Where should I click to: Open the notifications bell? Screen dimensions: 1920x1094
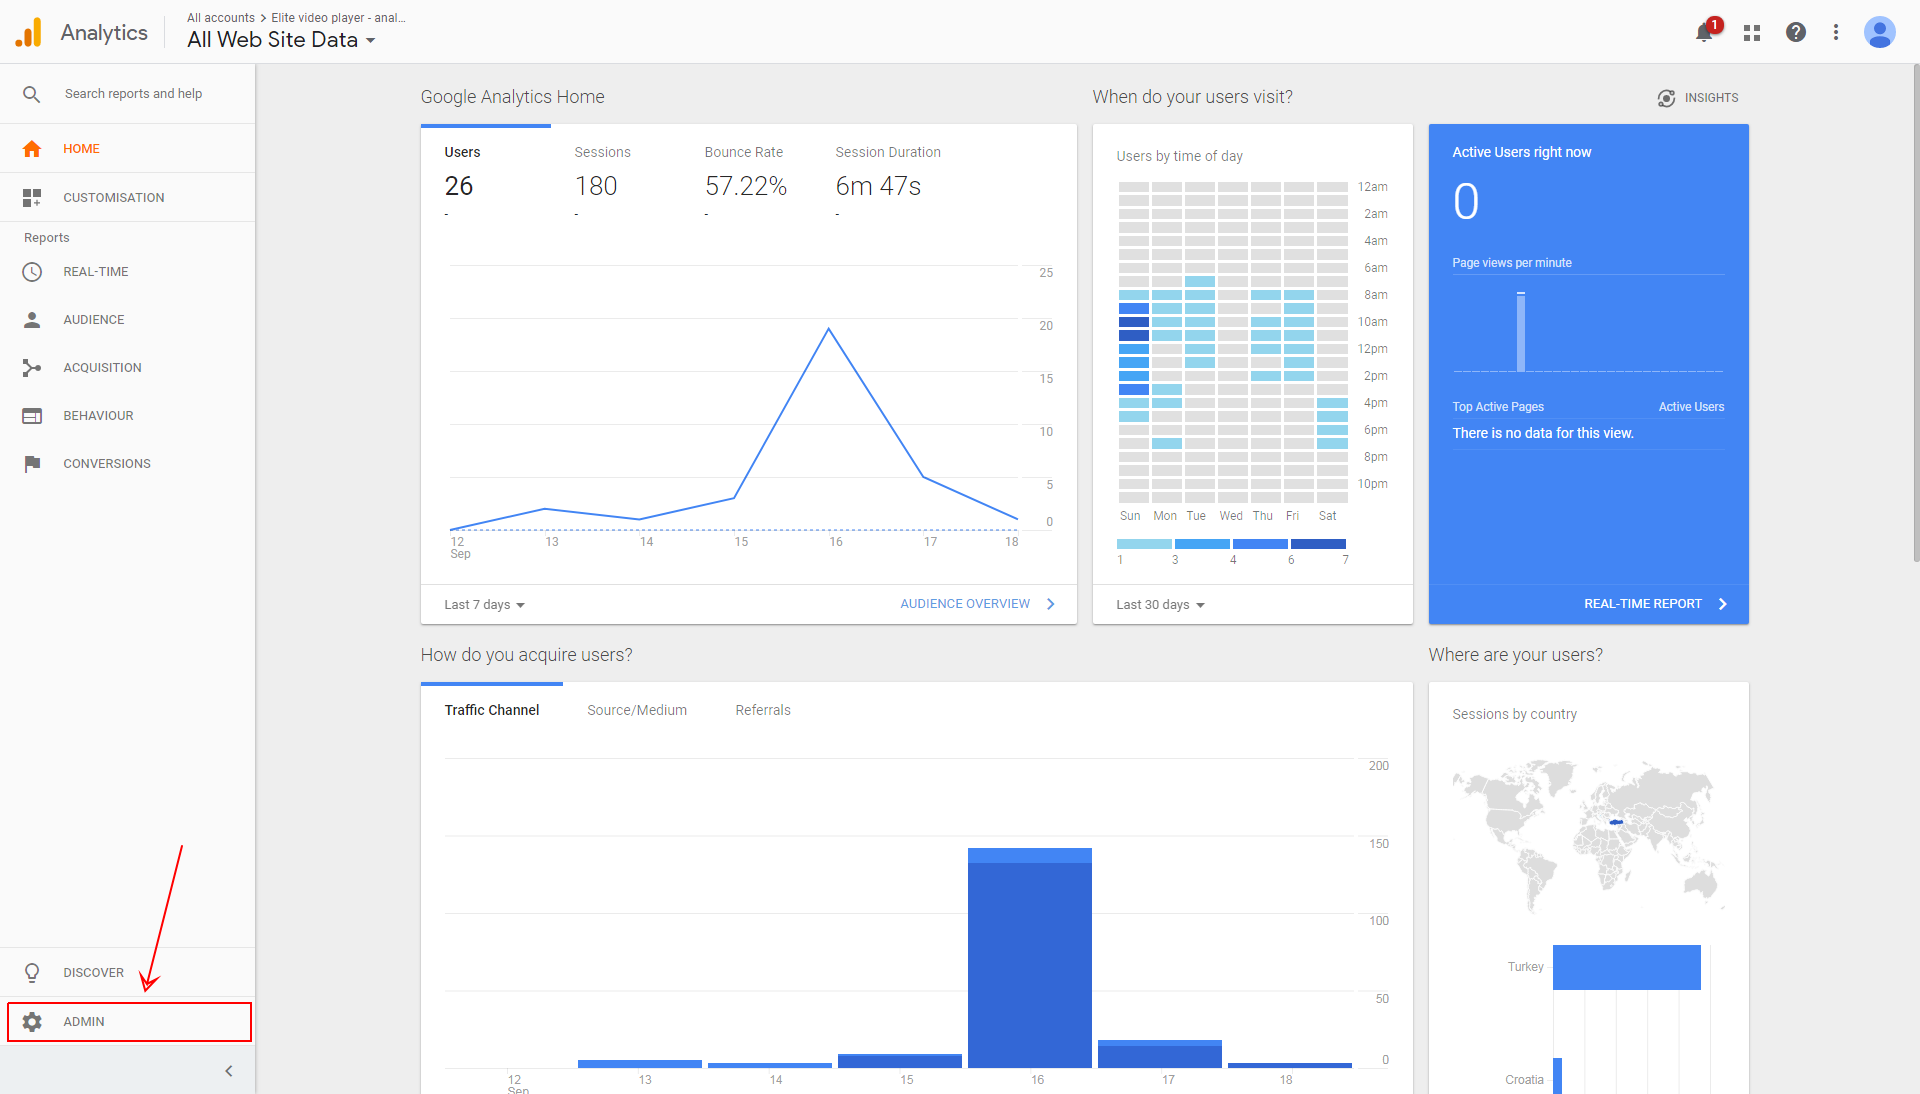(x=1704, y=33)
